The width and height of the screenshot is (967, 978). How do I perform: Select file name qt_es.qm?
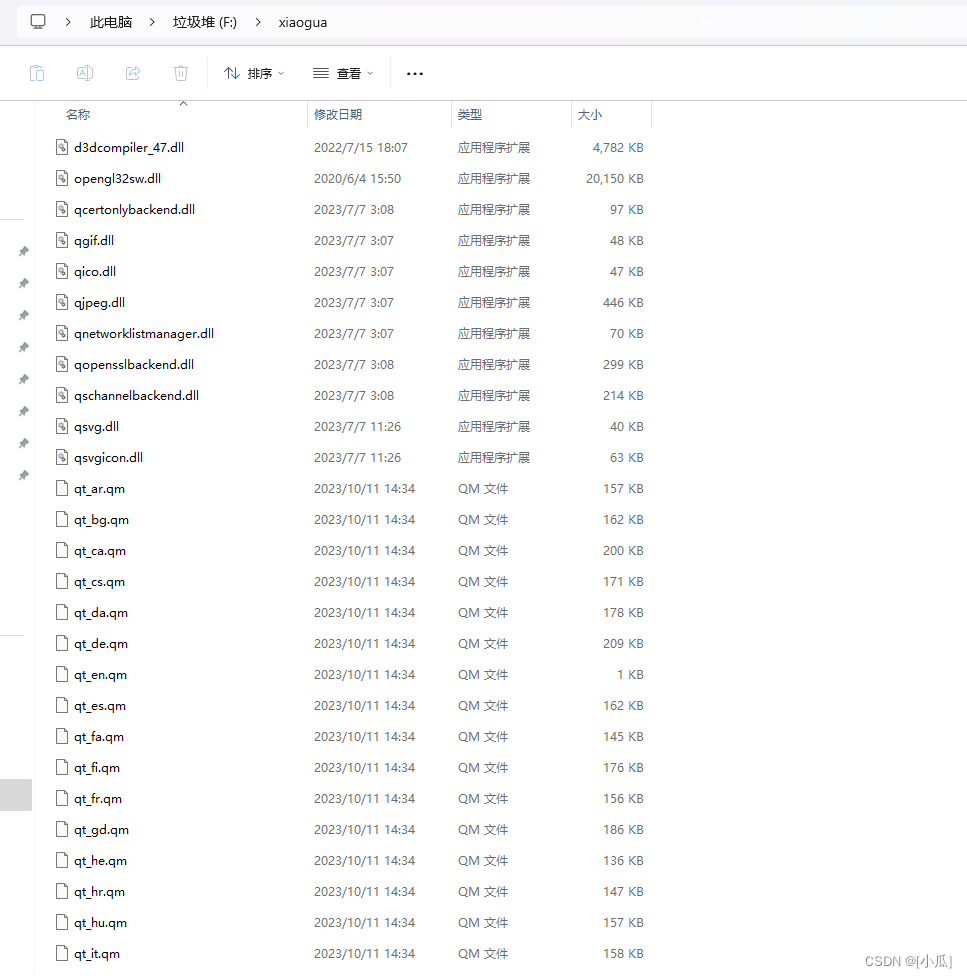tap(100, 706)
